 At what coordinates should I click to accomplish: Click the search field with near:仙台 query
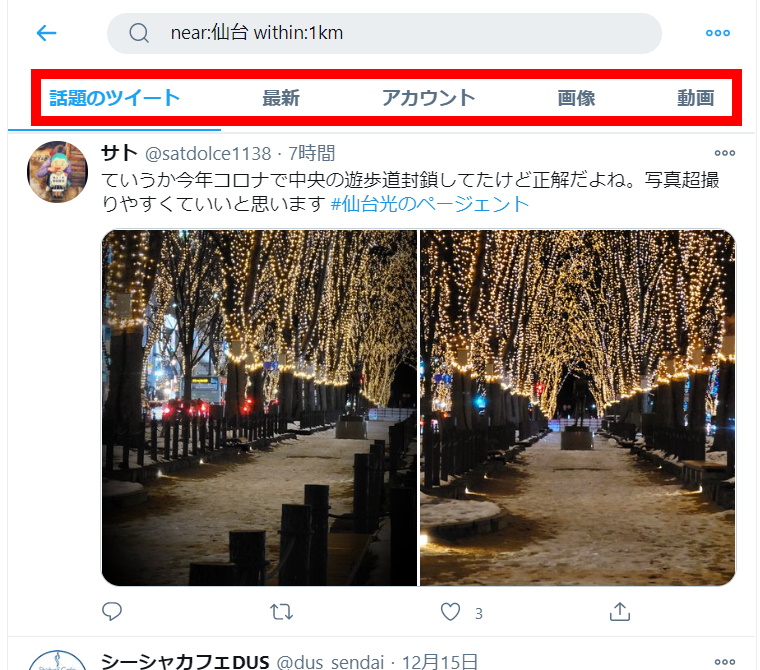point(384,33)
